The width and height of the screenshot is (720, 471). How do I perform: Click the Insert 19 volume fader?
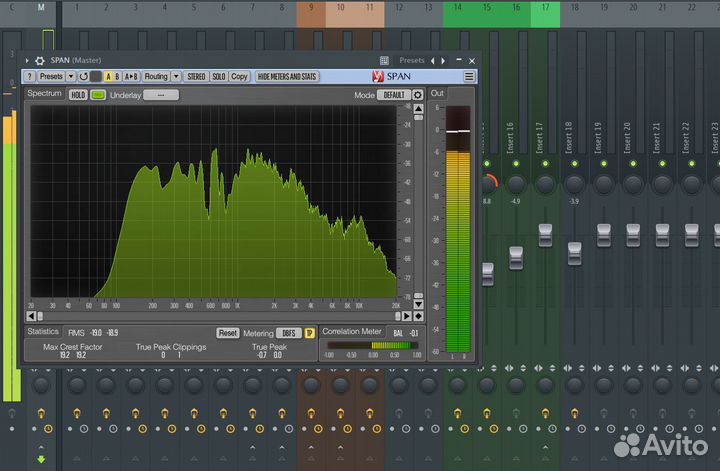(x=604, y=235)
